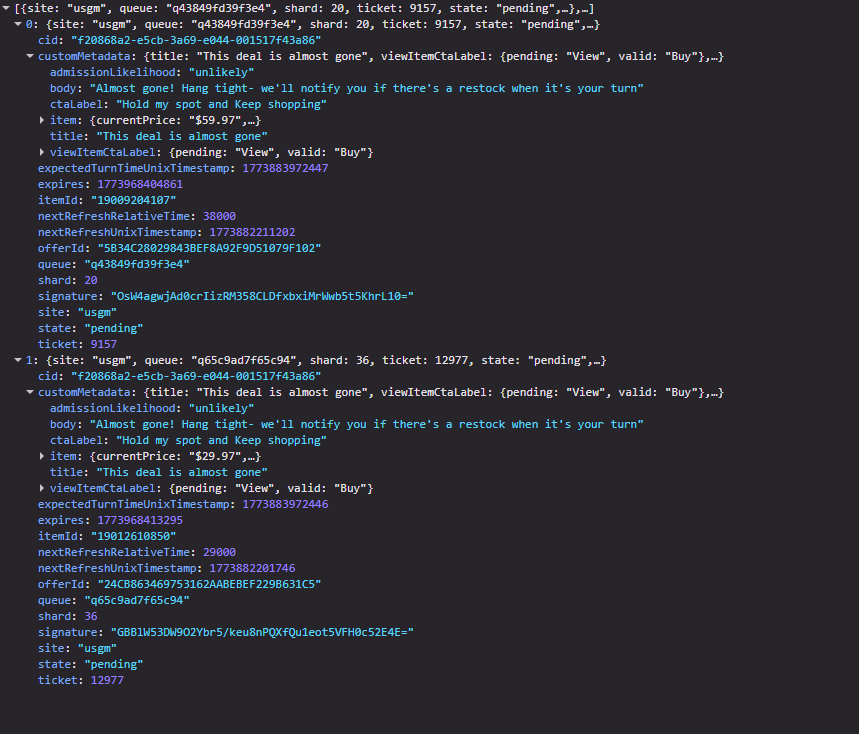Collapse the root array disclosure triangle

pyautogui.click(x=6, y=8)
